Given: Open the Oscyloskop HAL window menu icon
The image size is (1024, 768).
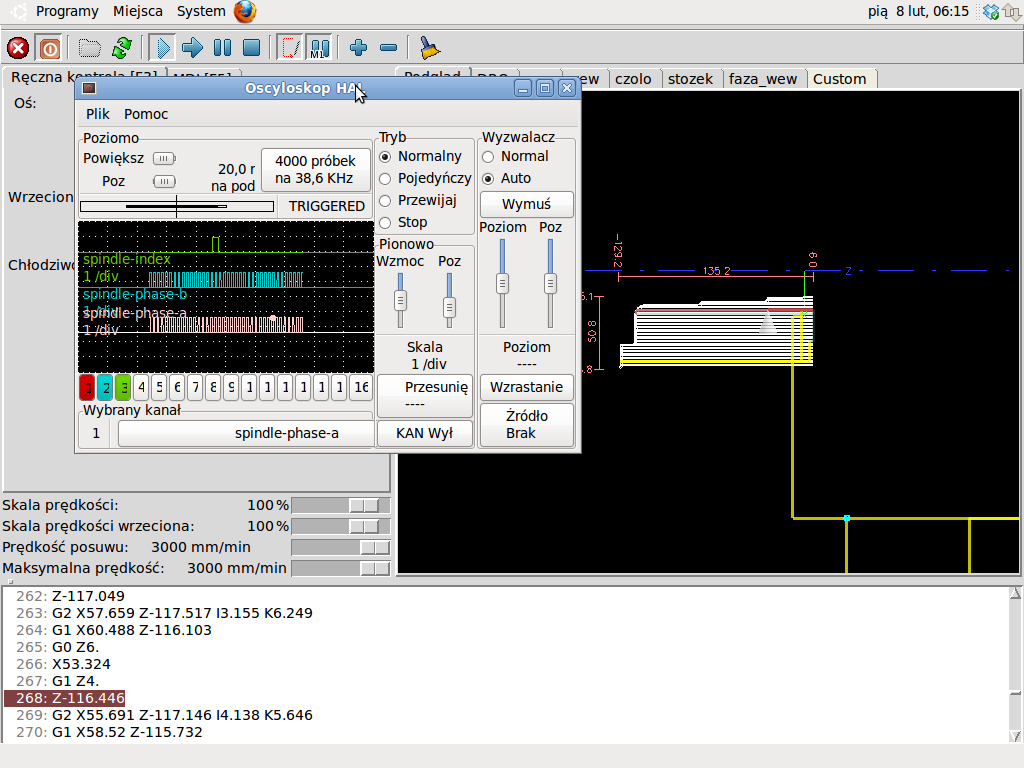Looking at the screenshot, I should coord(89,88).
